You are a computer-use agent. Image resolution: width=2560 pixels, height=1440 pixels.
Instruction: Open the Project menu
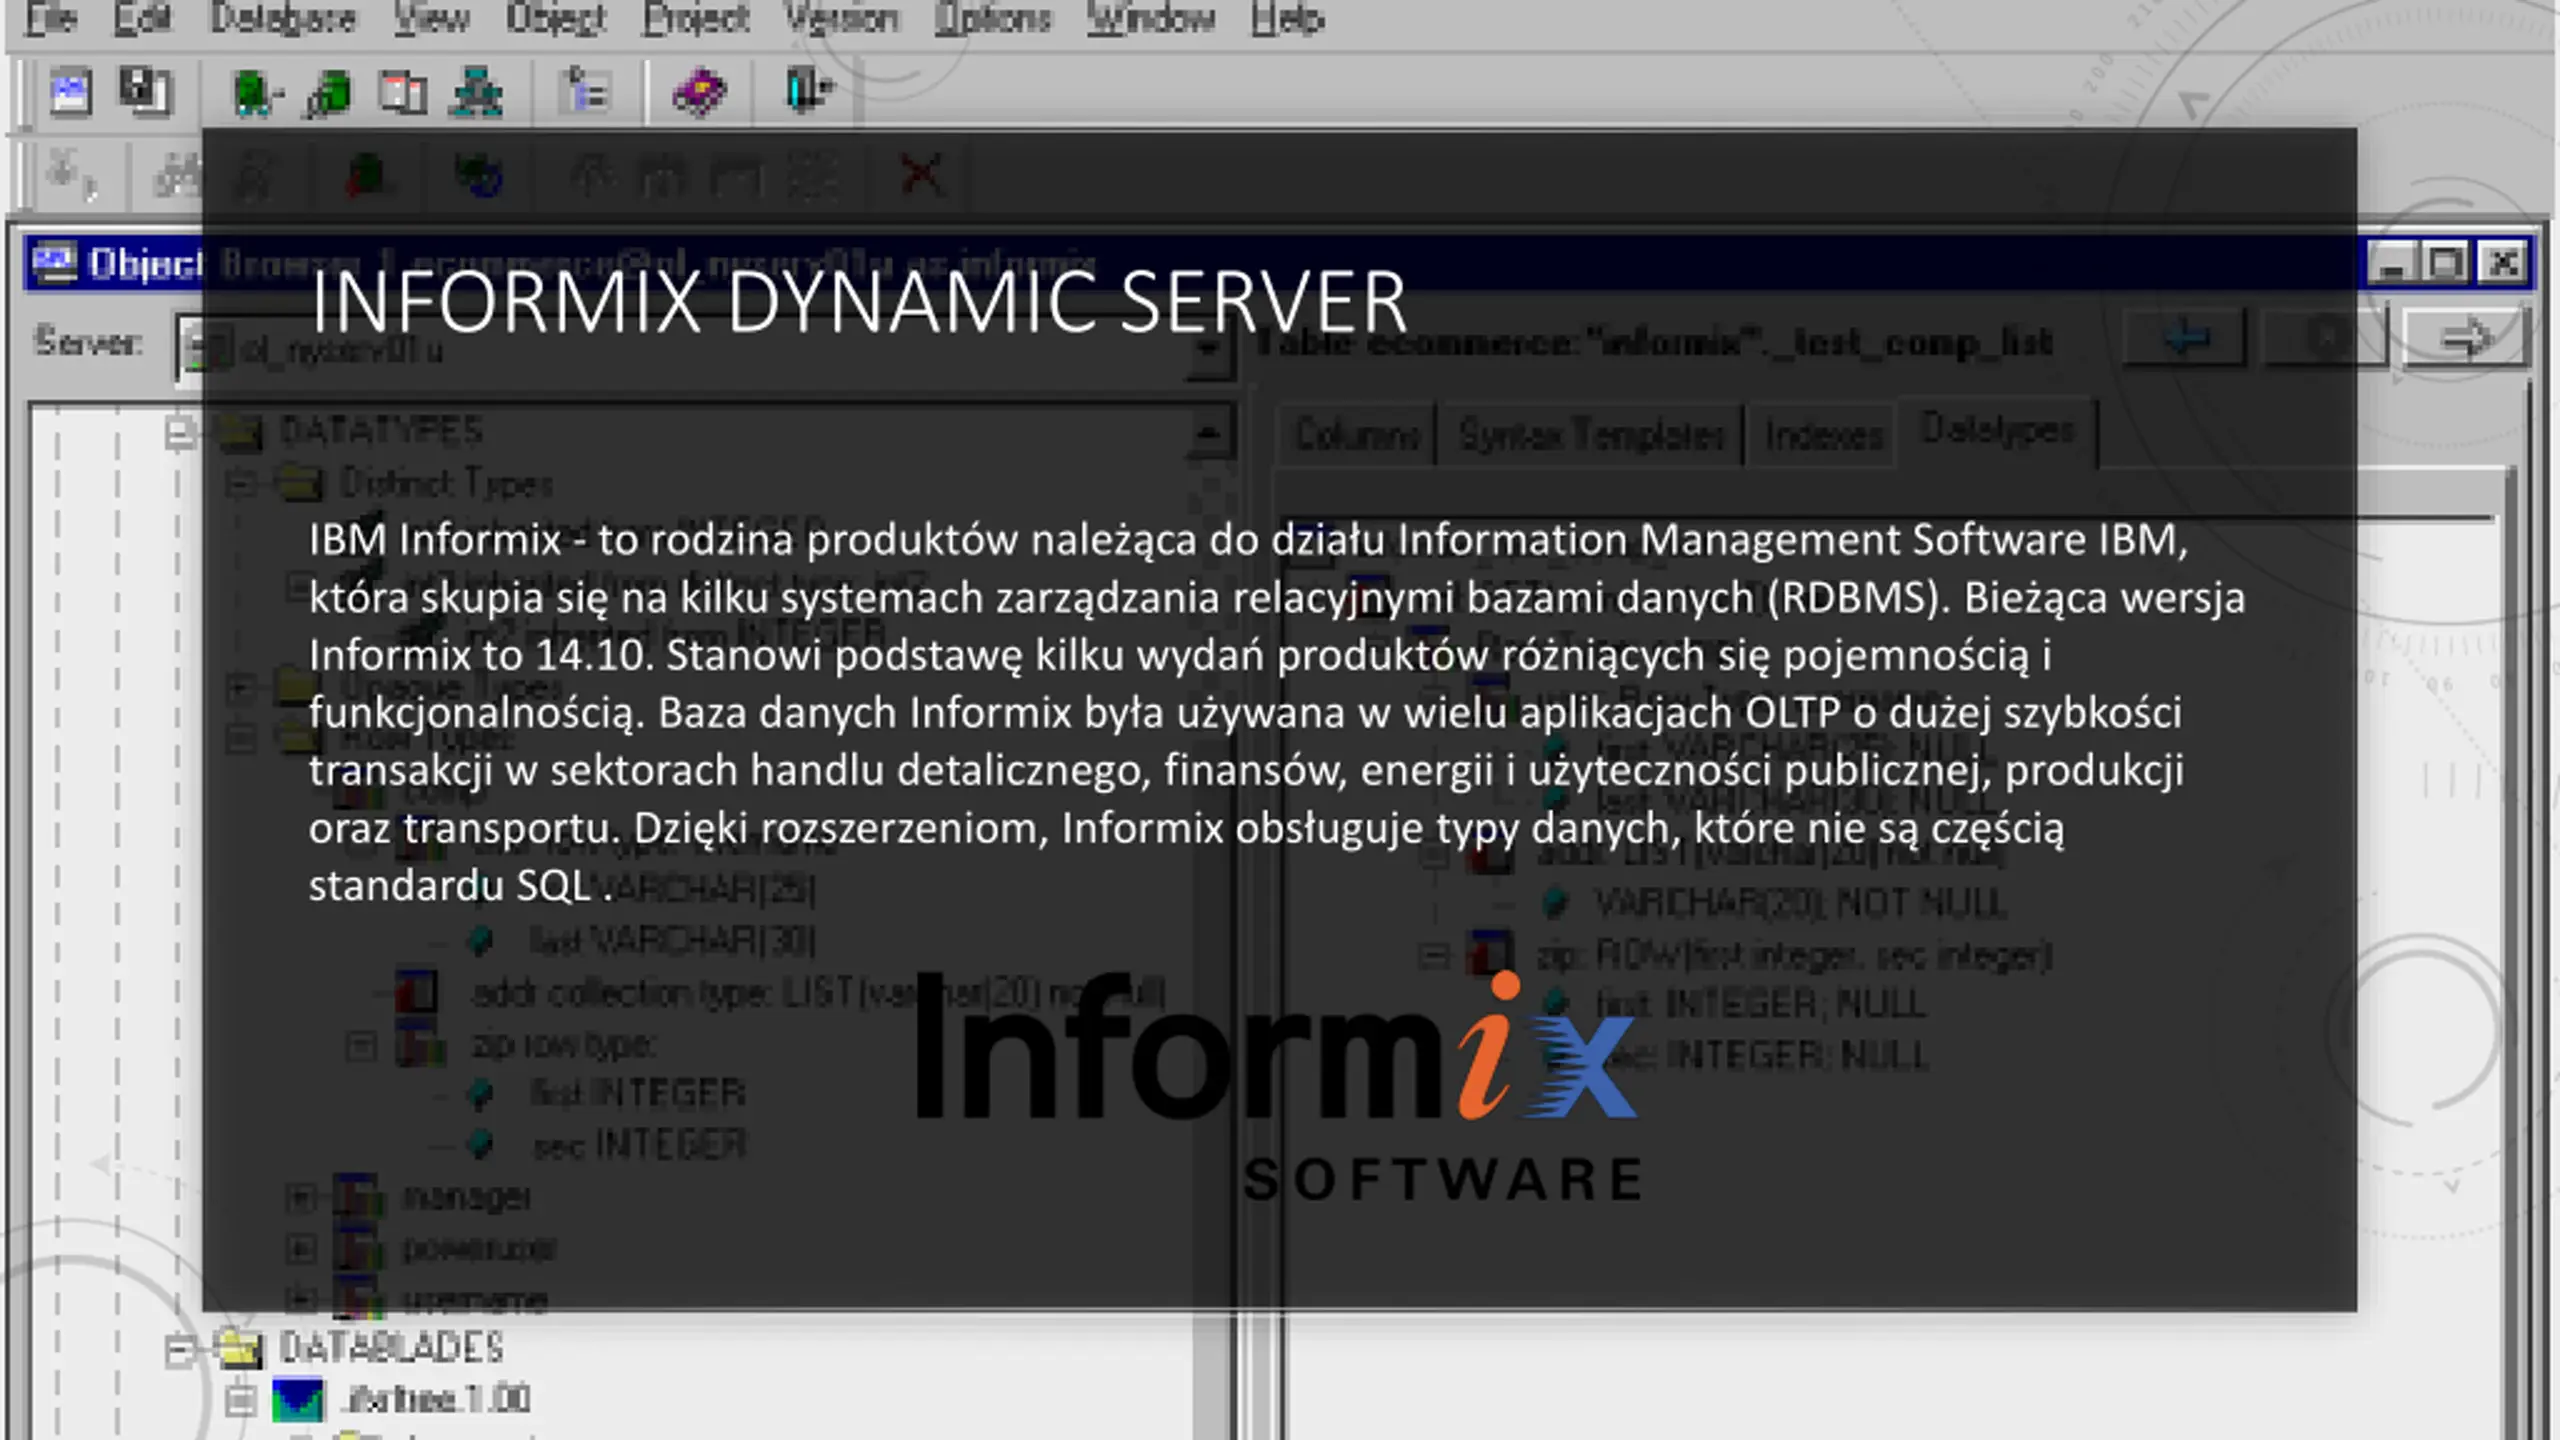(696, 18)
